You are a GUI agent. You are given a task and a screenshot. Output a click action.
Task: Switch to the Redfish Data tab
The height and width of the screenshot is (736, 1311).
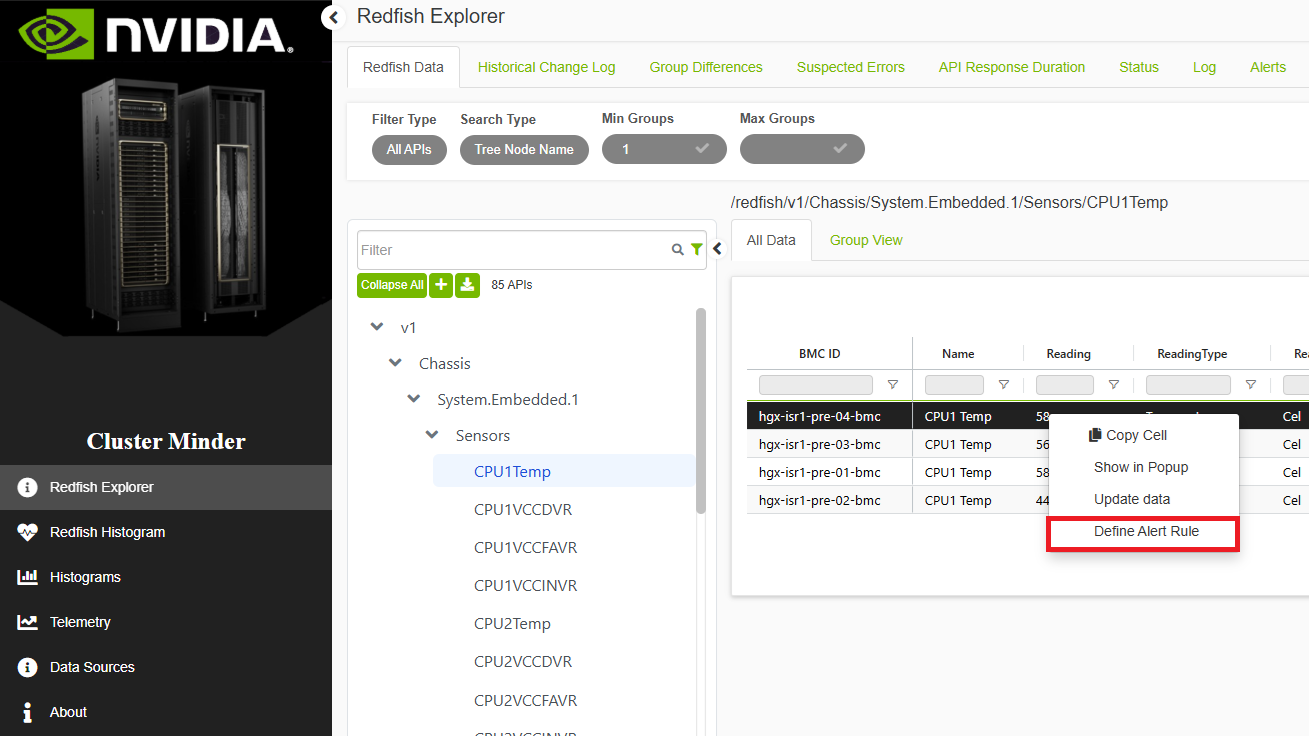[403, 67]
